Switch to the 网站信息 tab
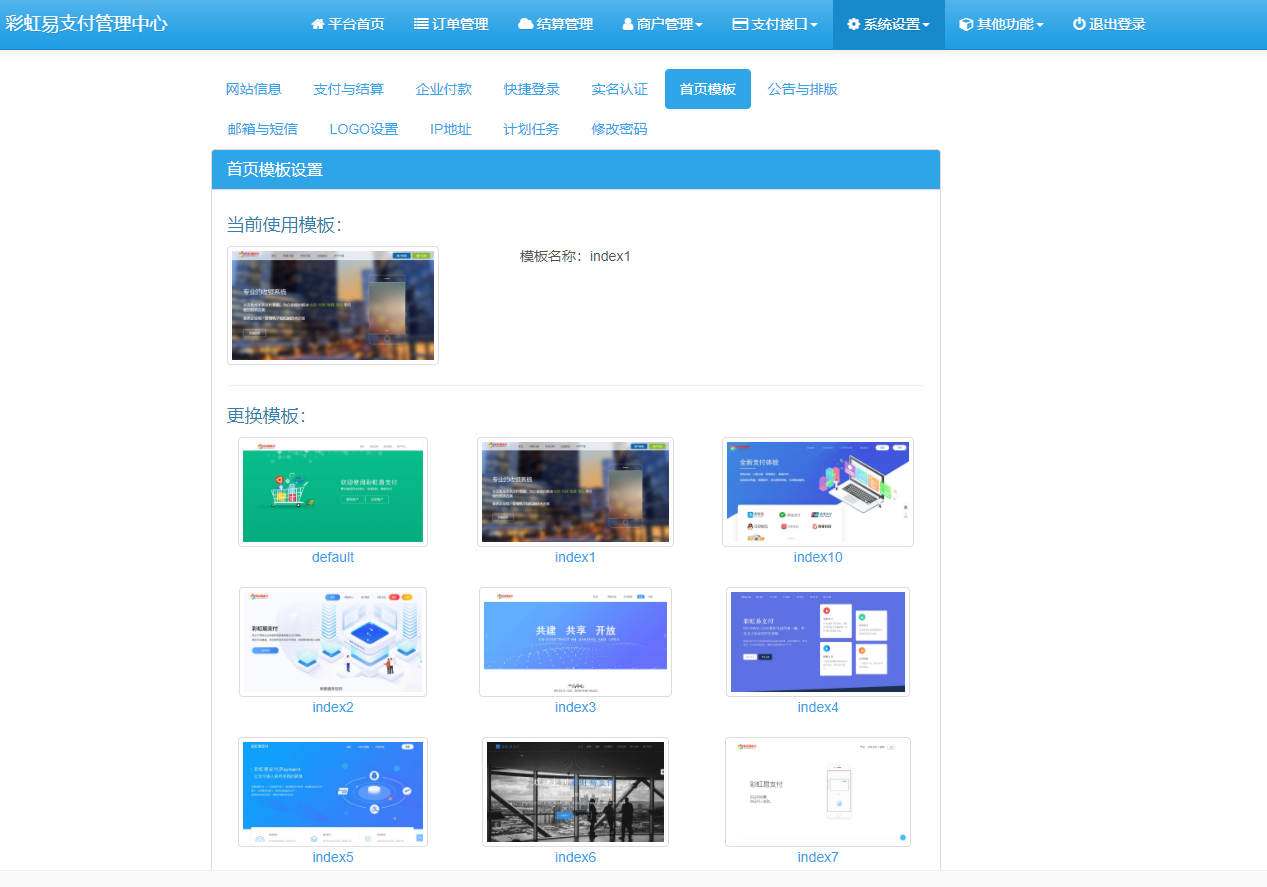The height and width of the screenshot is (887, 1267). tap(255, 88)
